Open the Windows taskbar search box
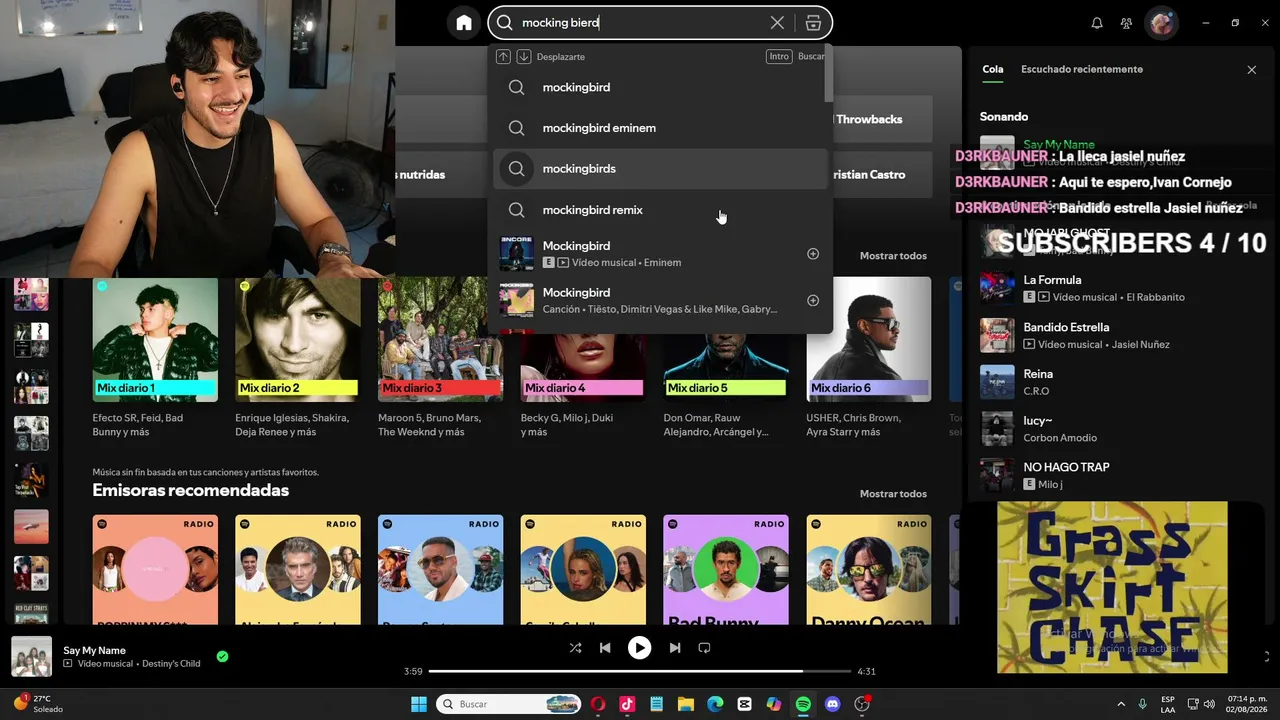This screenshot has width=1280, height=720. tap(510, 704)
